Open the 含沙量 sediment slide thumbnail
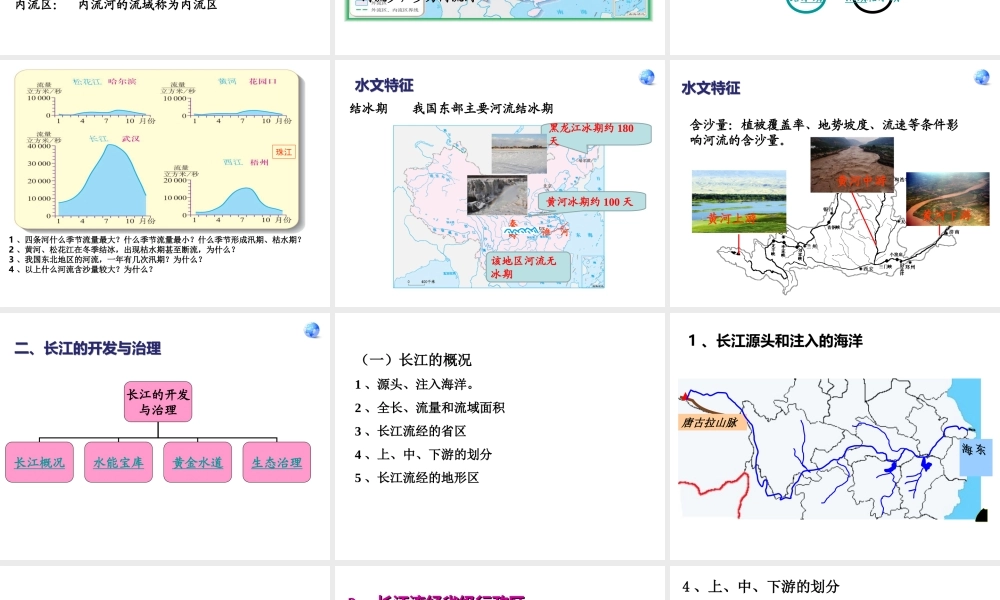Image resolution: width=1000 pixels, height=600 pixels. click(x=835, y=184)
